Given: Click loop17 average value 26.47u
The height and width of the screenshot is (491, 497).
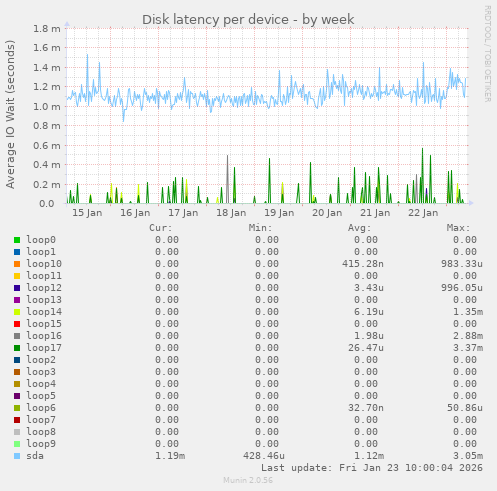Looking at the screenshot, I should pos(366,348).
